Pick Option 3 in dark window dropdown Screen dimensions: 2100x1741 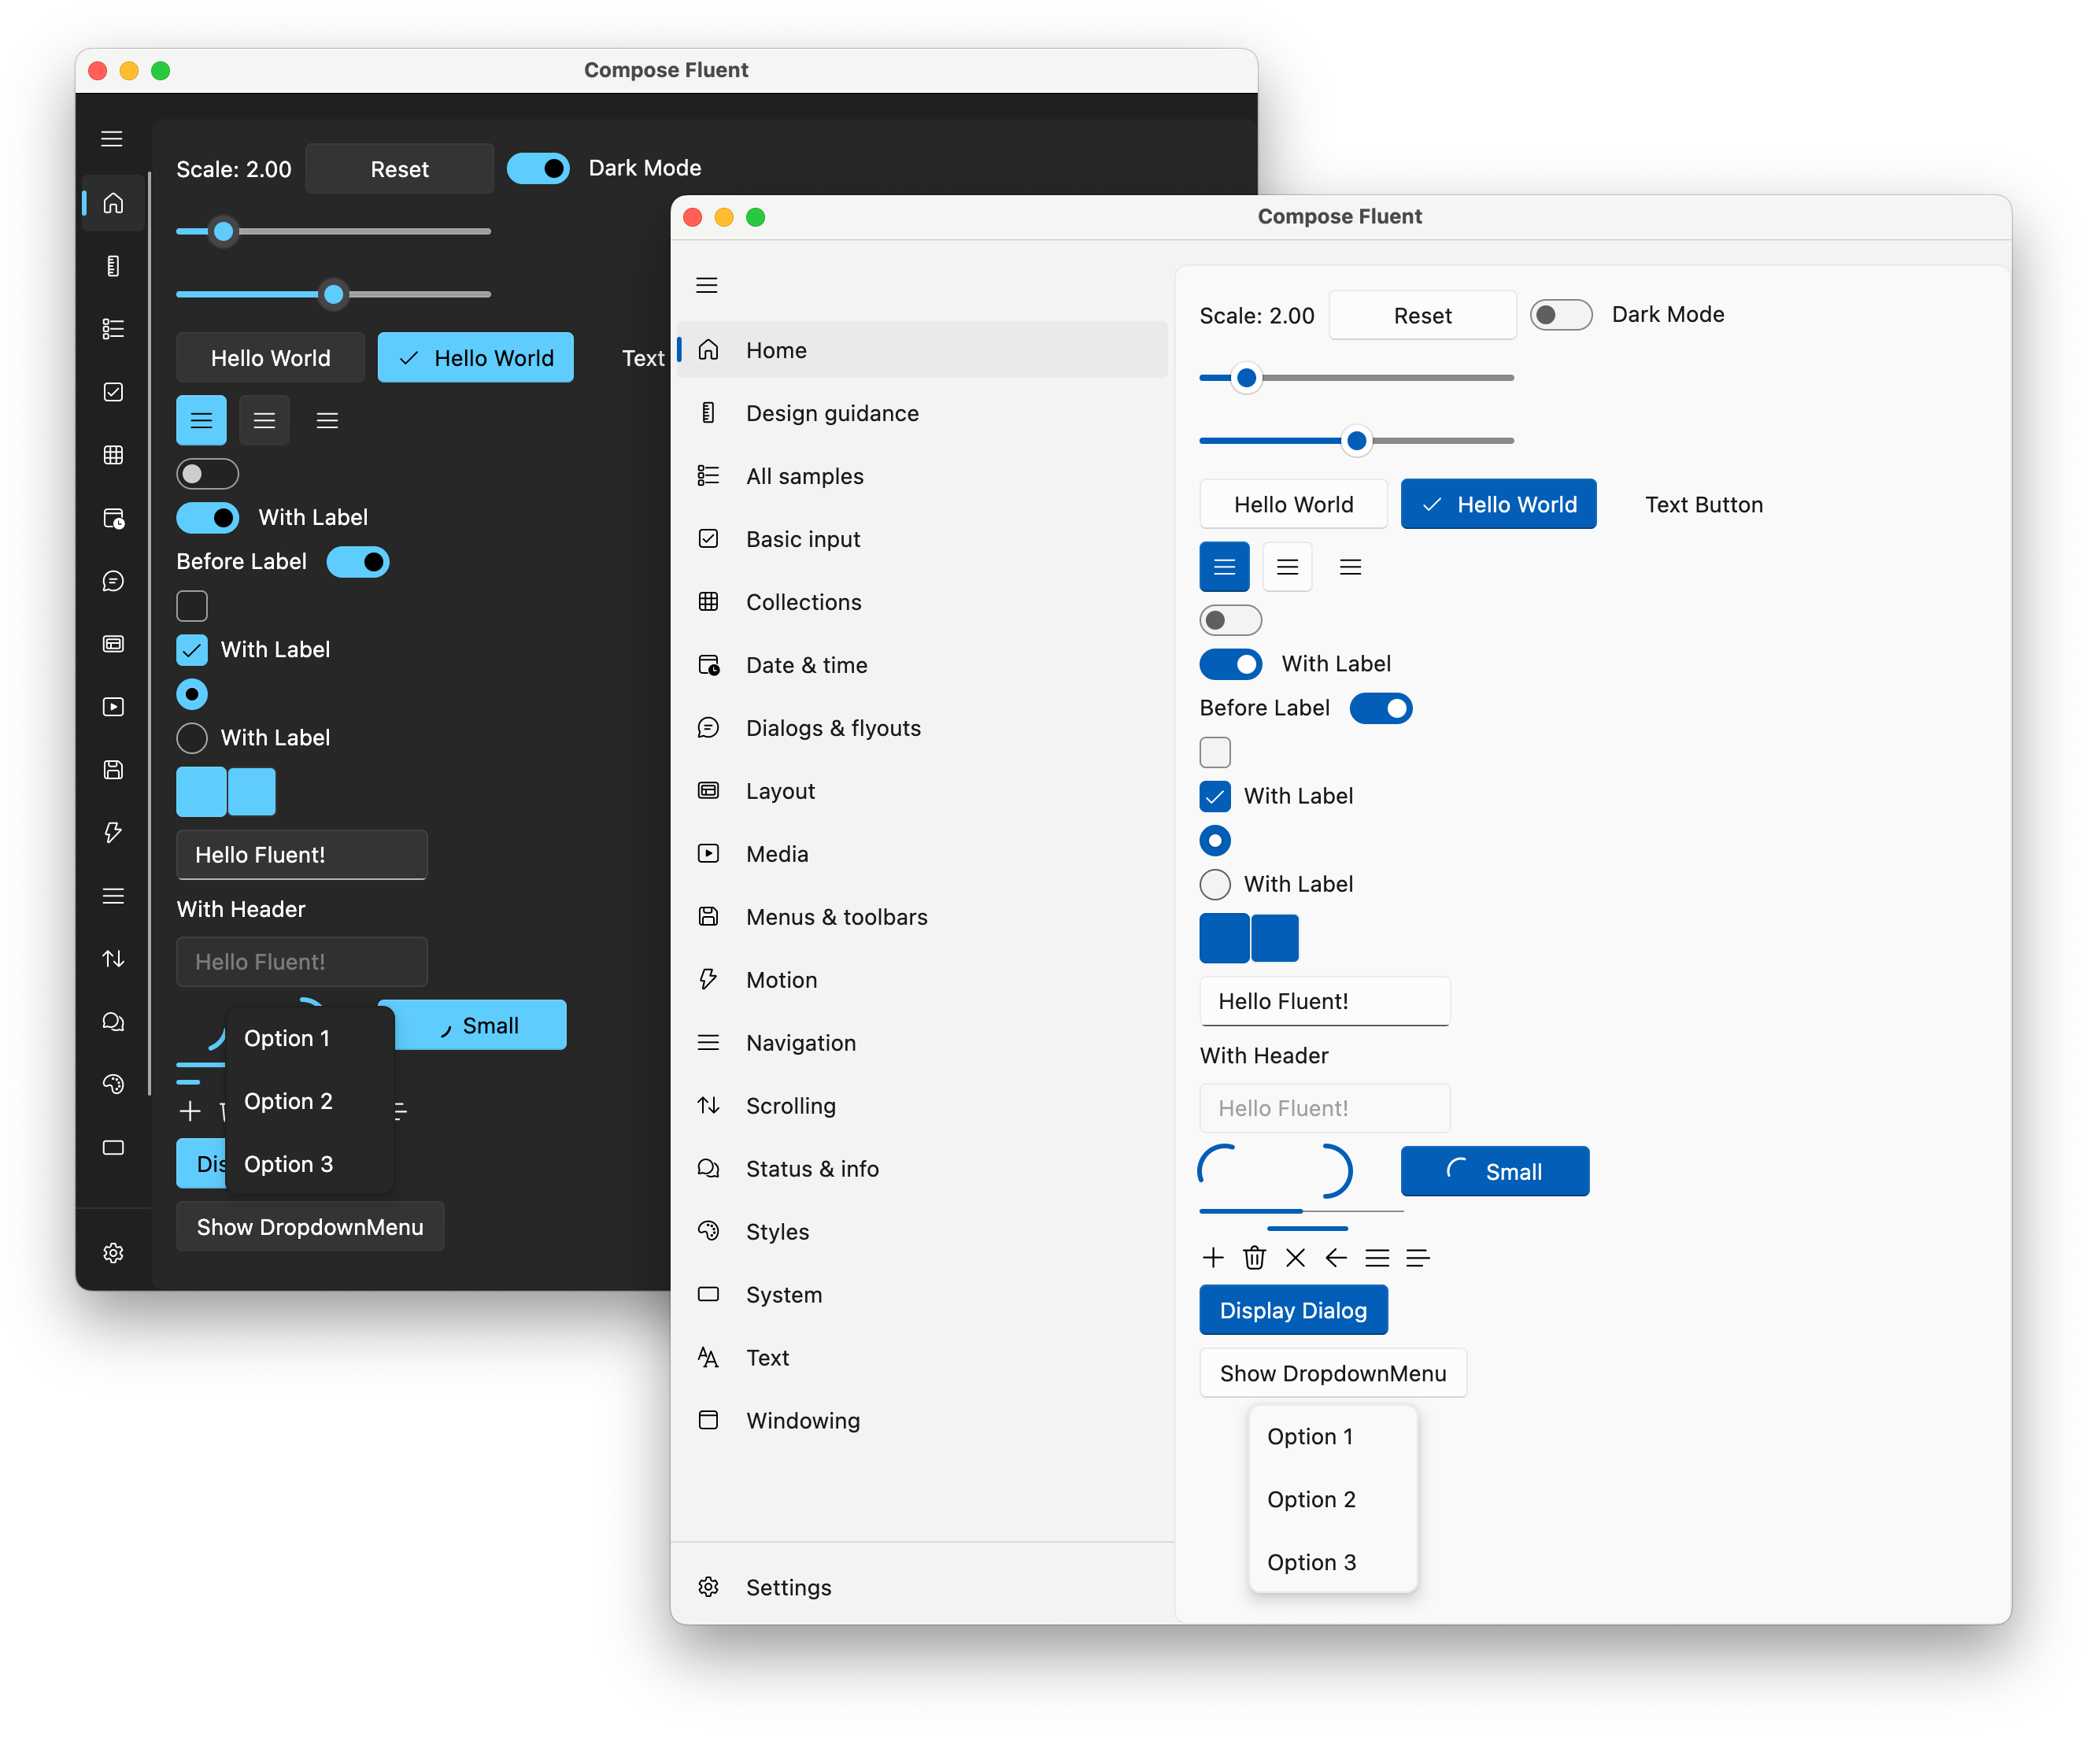(x=289, y=1164)
